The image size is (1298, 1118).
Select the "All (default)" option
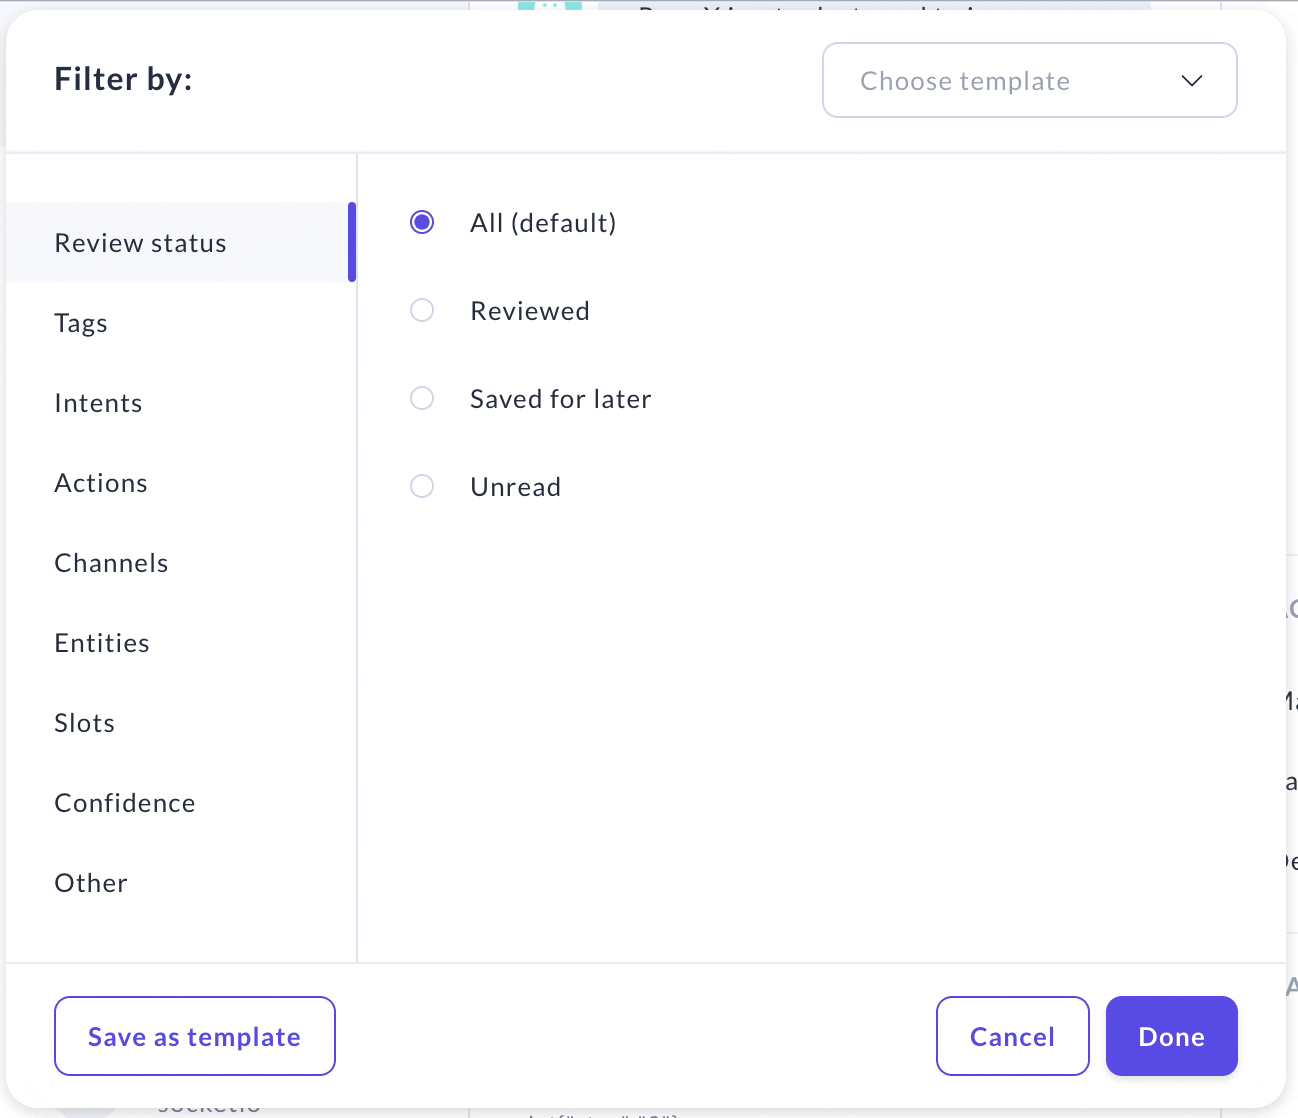tap(422, 222)
